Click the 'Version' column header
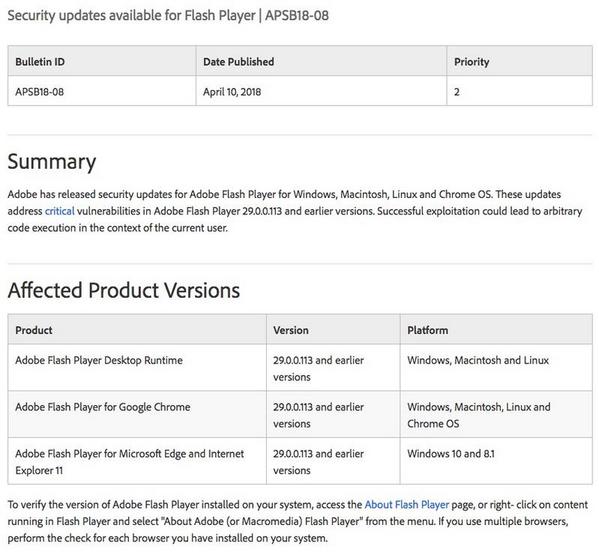The image size is (599, 555). [333, 330]
